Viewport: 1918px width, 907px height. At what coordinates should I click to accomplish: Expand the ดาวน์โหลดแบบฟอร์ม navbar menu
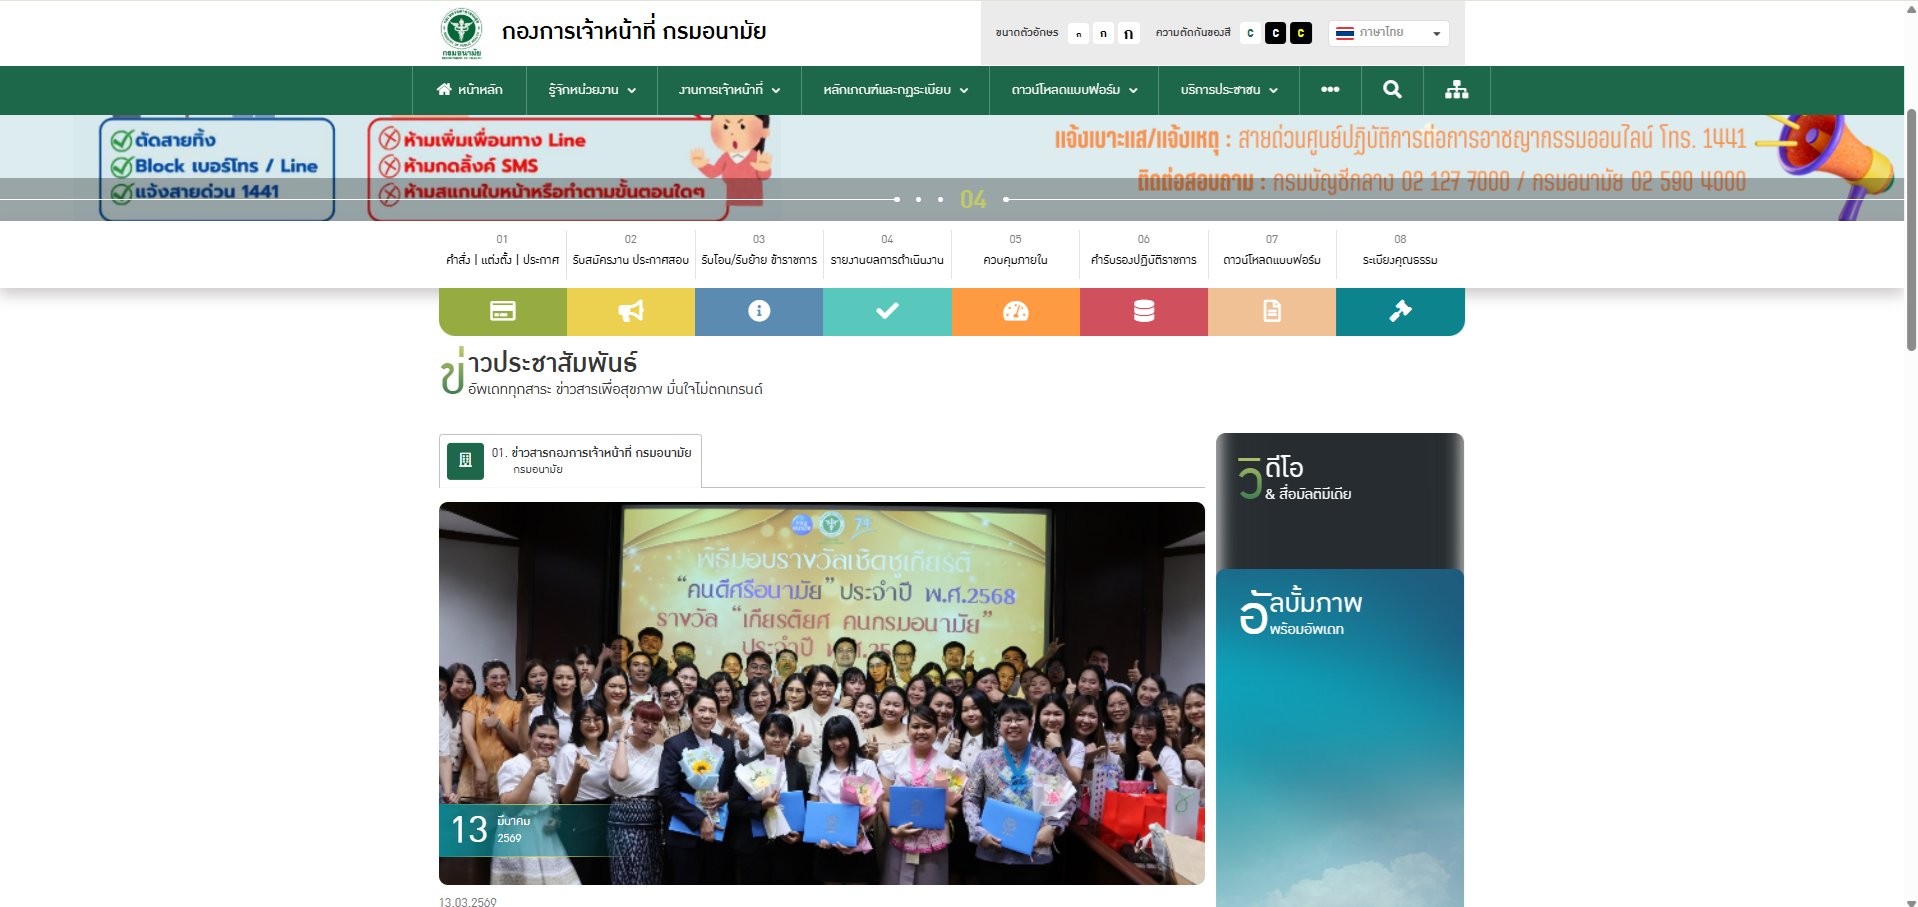[1074, 90]
